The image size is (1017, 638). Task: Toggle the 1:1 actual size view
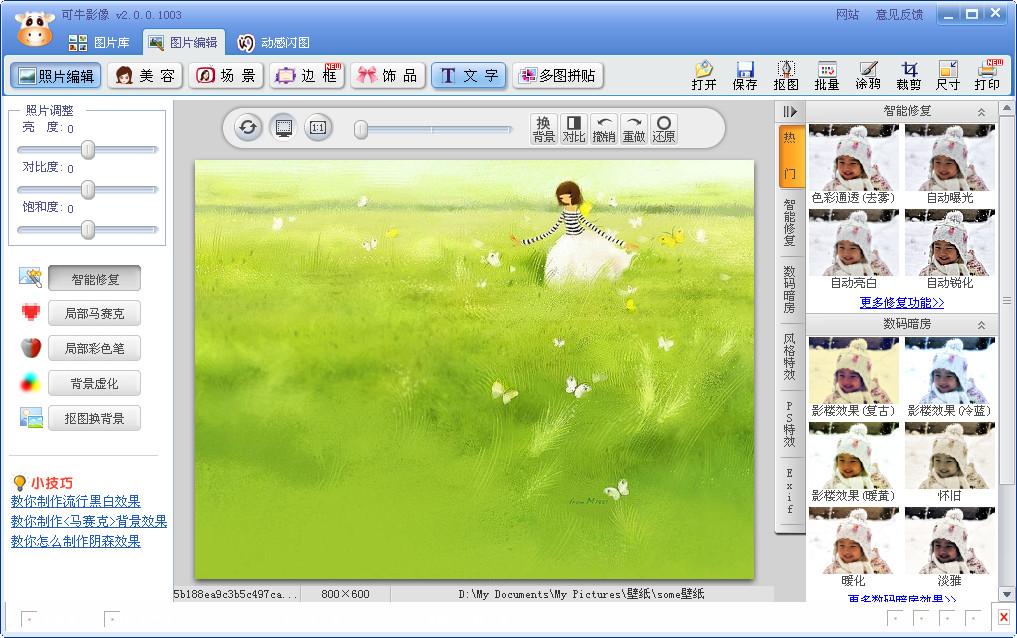(318, 127)
